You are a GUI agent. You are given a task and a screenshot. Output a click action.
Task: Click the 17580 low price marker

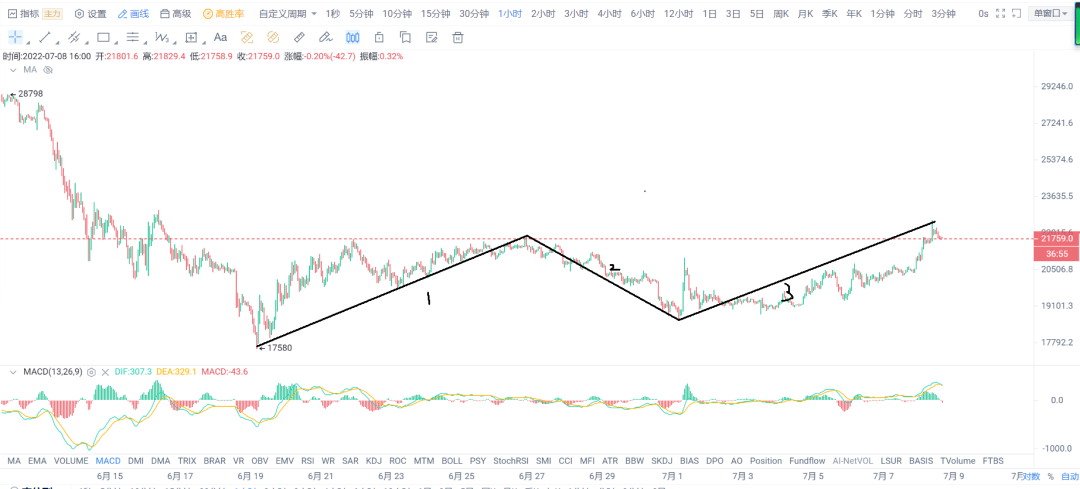pos(275,348)
